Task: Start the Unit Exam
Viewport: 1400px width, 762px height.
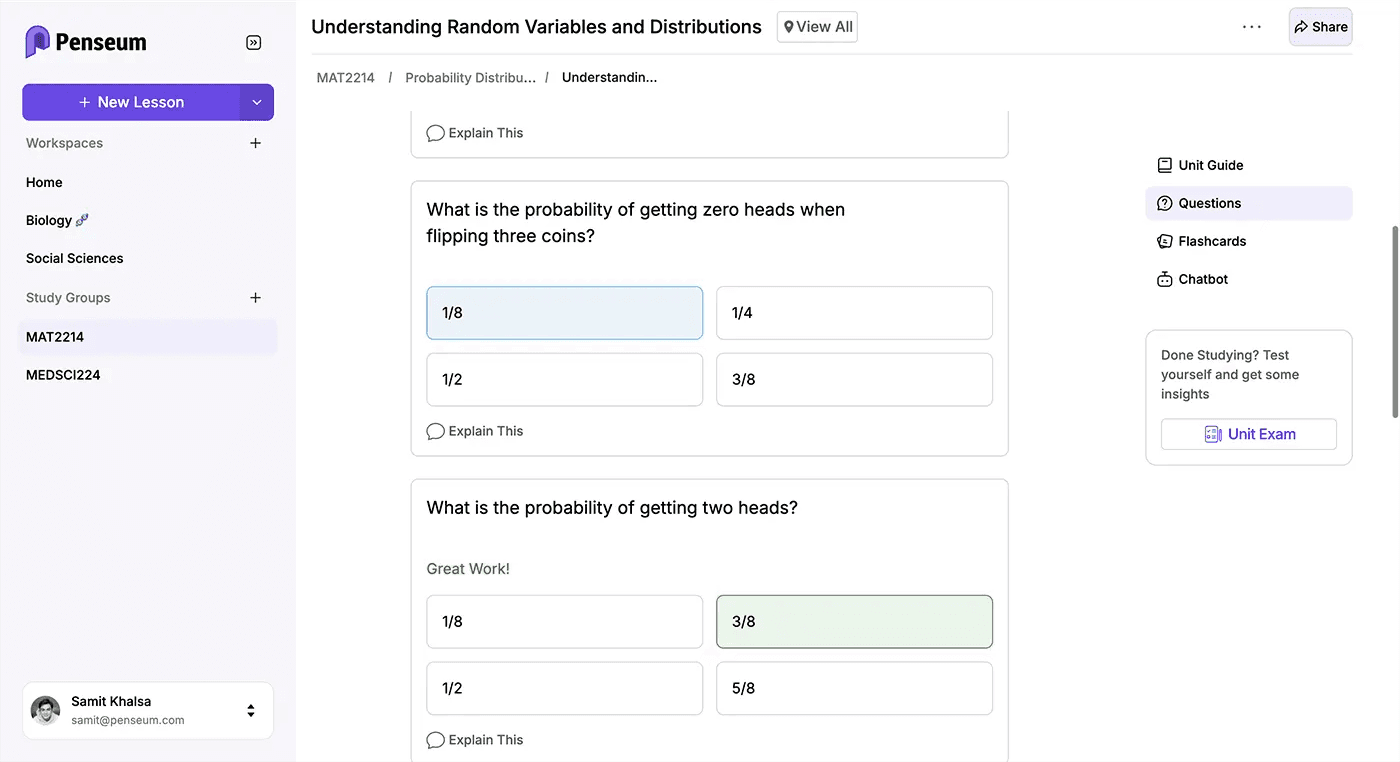Action: pyautogui.click(x=1248, y=434)
